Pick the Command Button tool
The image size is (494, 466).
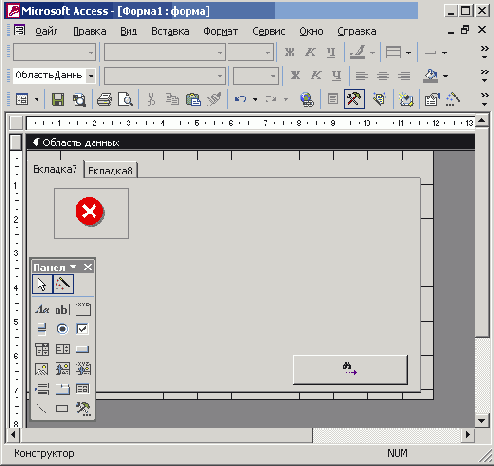[x=83, y=349]
